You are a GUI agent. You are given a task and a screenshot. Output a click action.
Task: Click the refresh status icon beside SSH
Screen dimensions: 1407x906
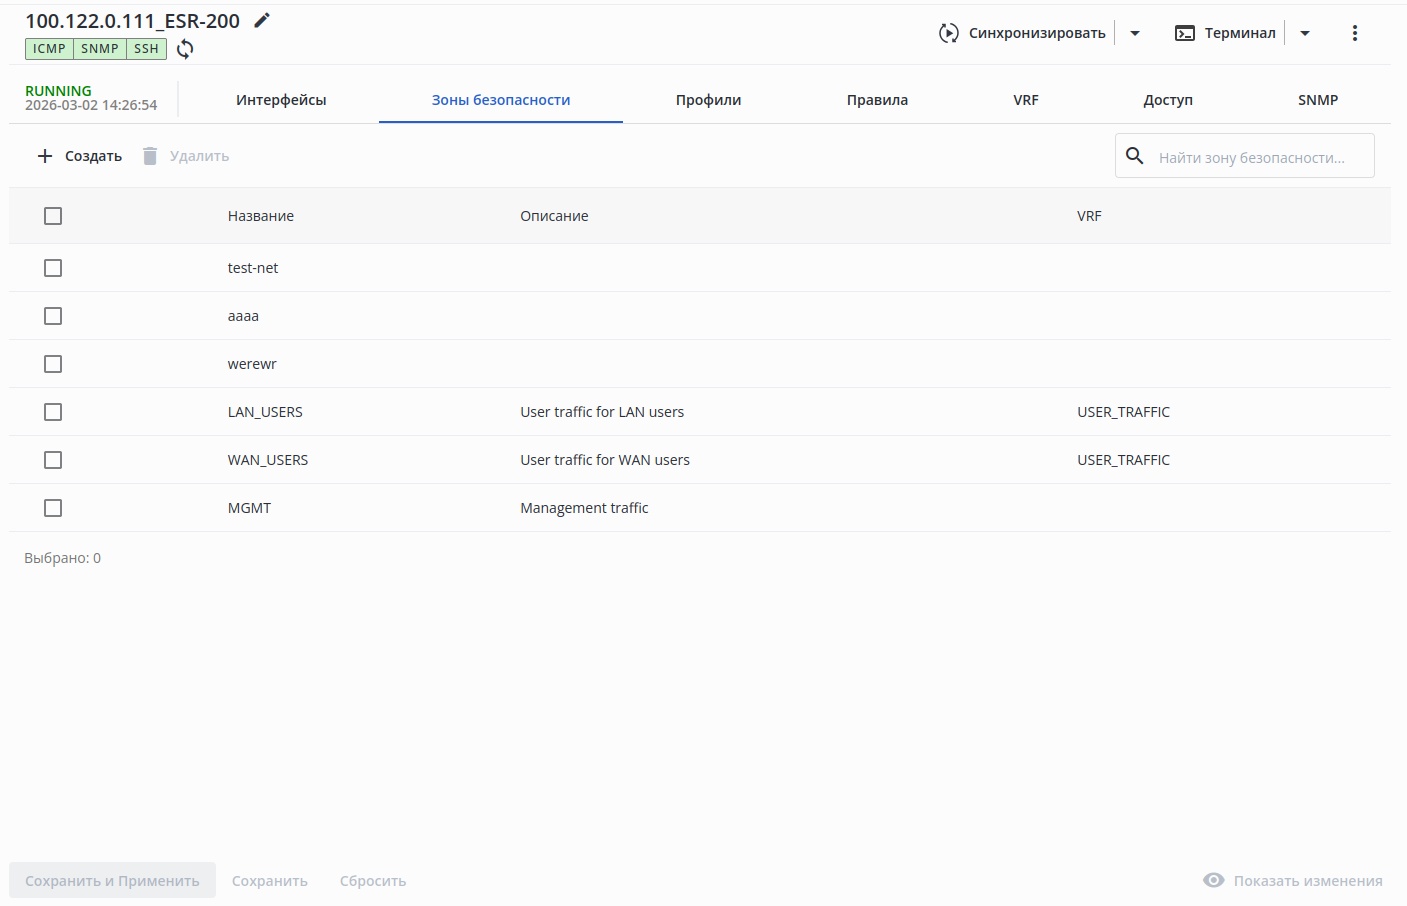point(185,49)
